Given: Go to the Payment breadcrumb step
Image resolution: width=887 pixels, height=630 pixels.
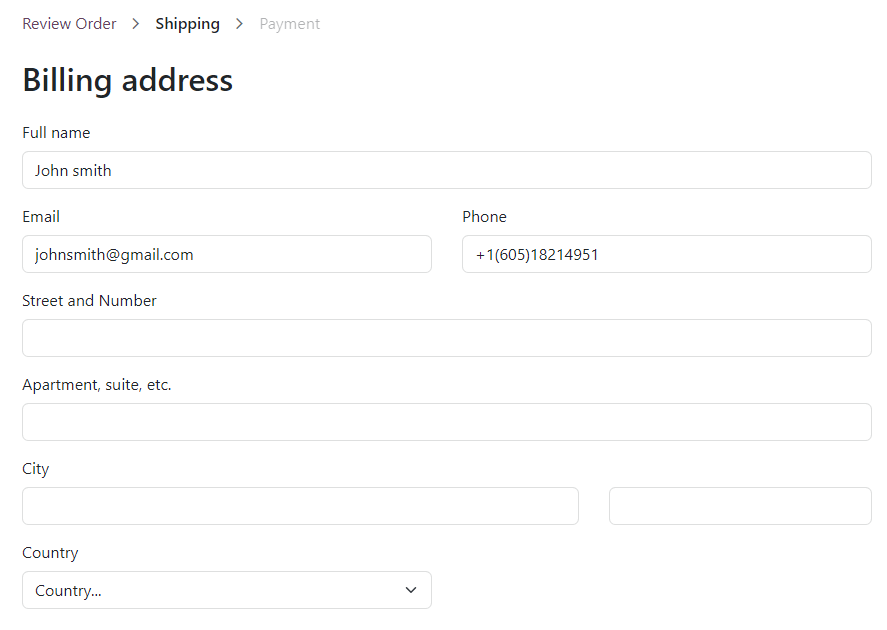Looking at the screenshot, I should [290, 24].
